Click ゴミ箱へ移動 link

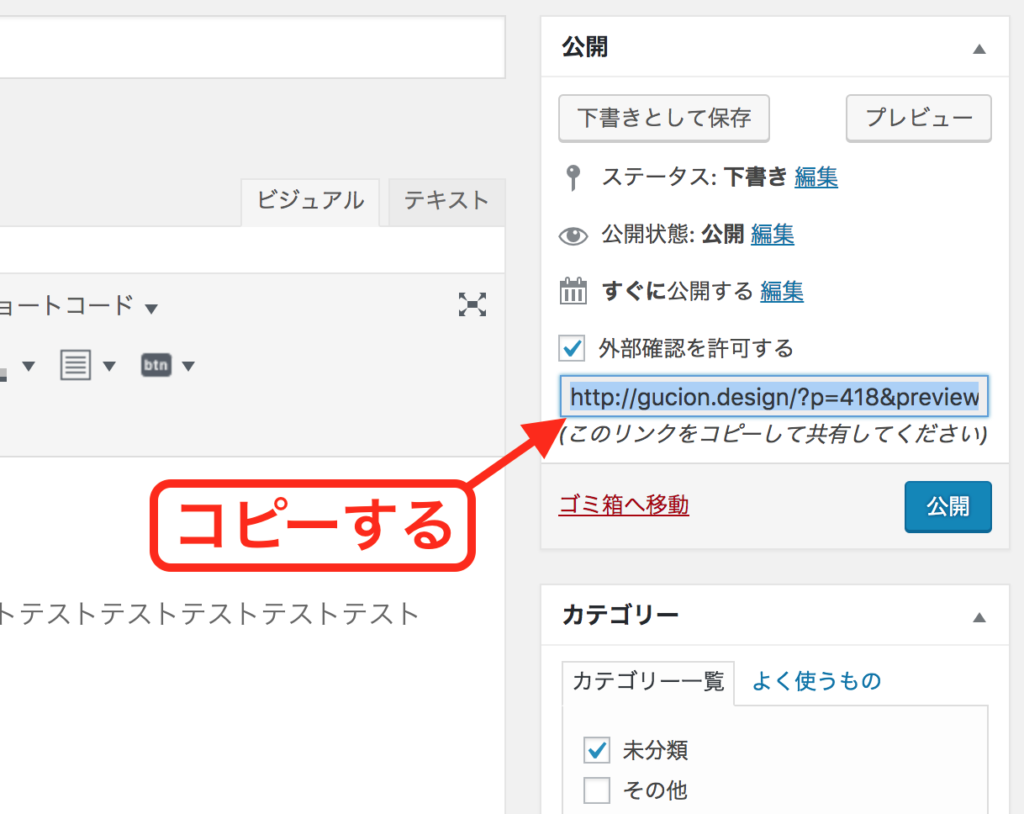coord(623,506)
